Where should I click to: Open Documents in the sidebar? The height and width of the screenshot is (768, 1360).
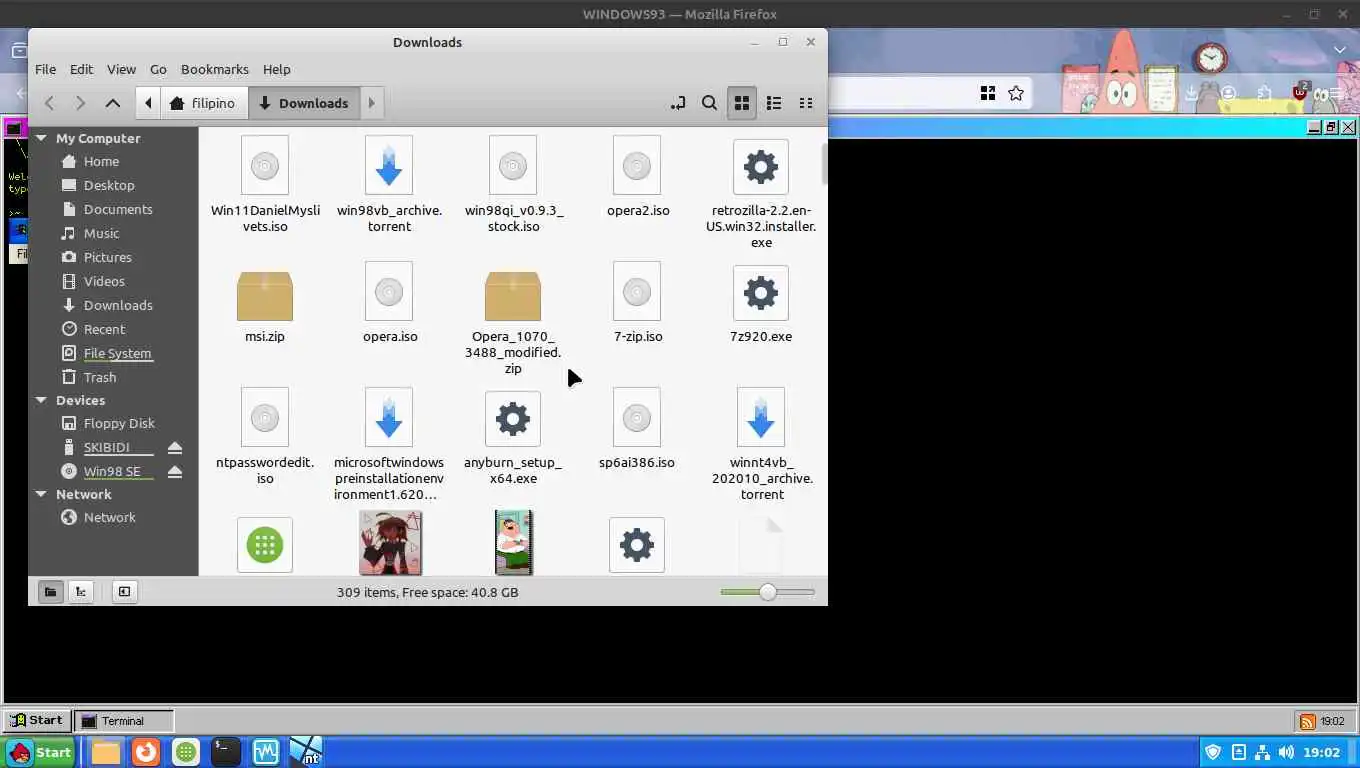(x=118, y=209)
